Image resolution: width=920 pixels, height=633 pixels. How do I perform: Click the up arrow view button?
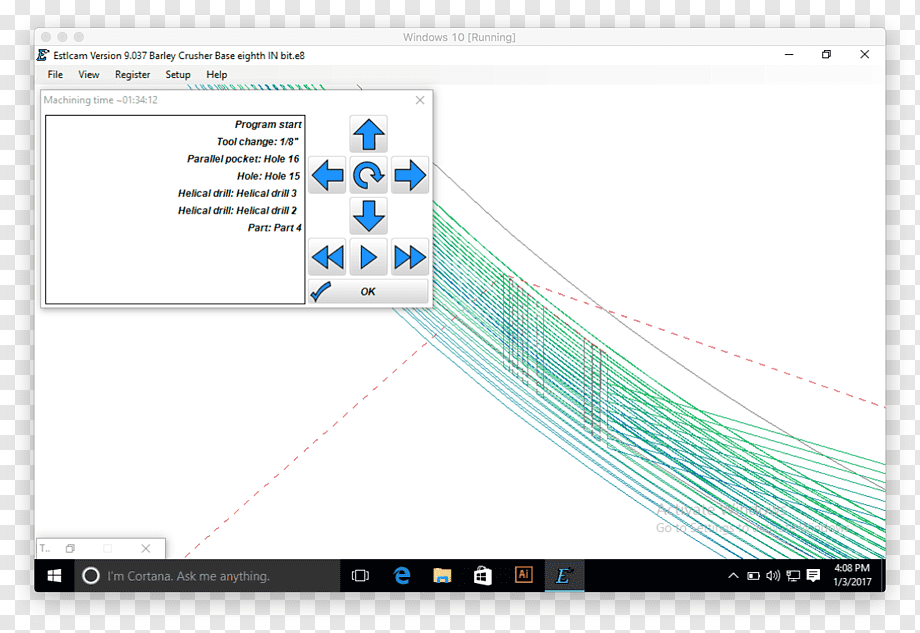368,134
